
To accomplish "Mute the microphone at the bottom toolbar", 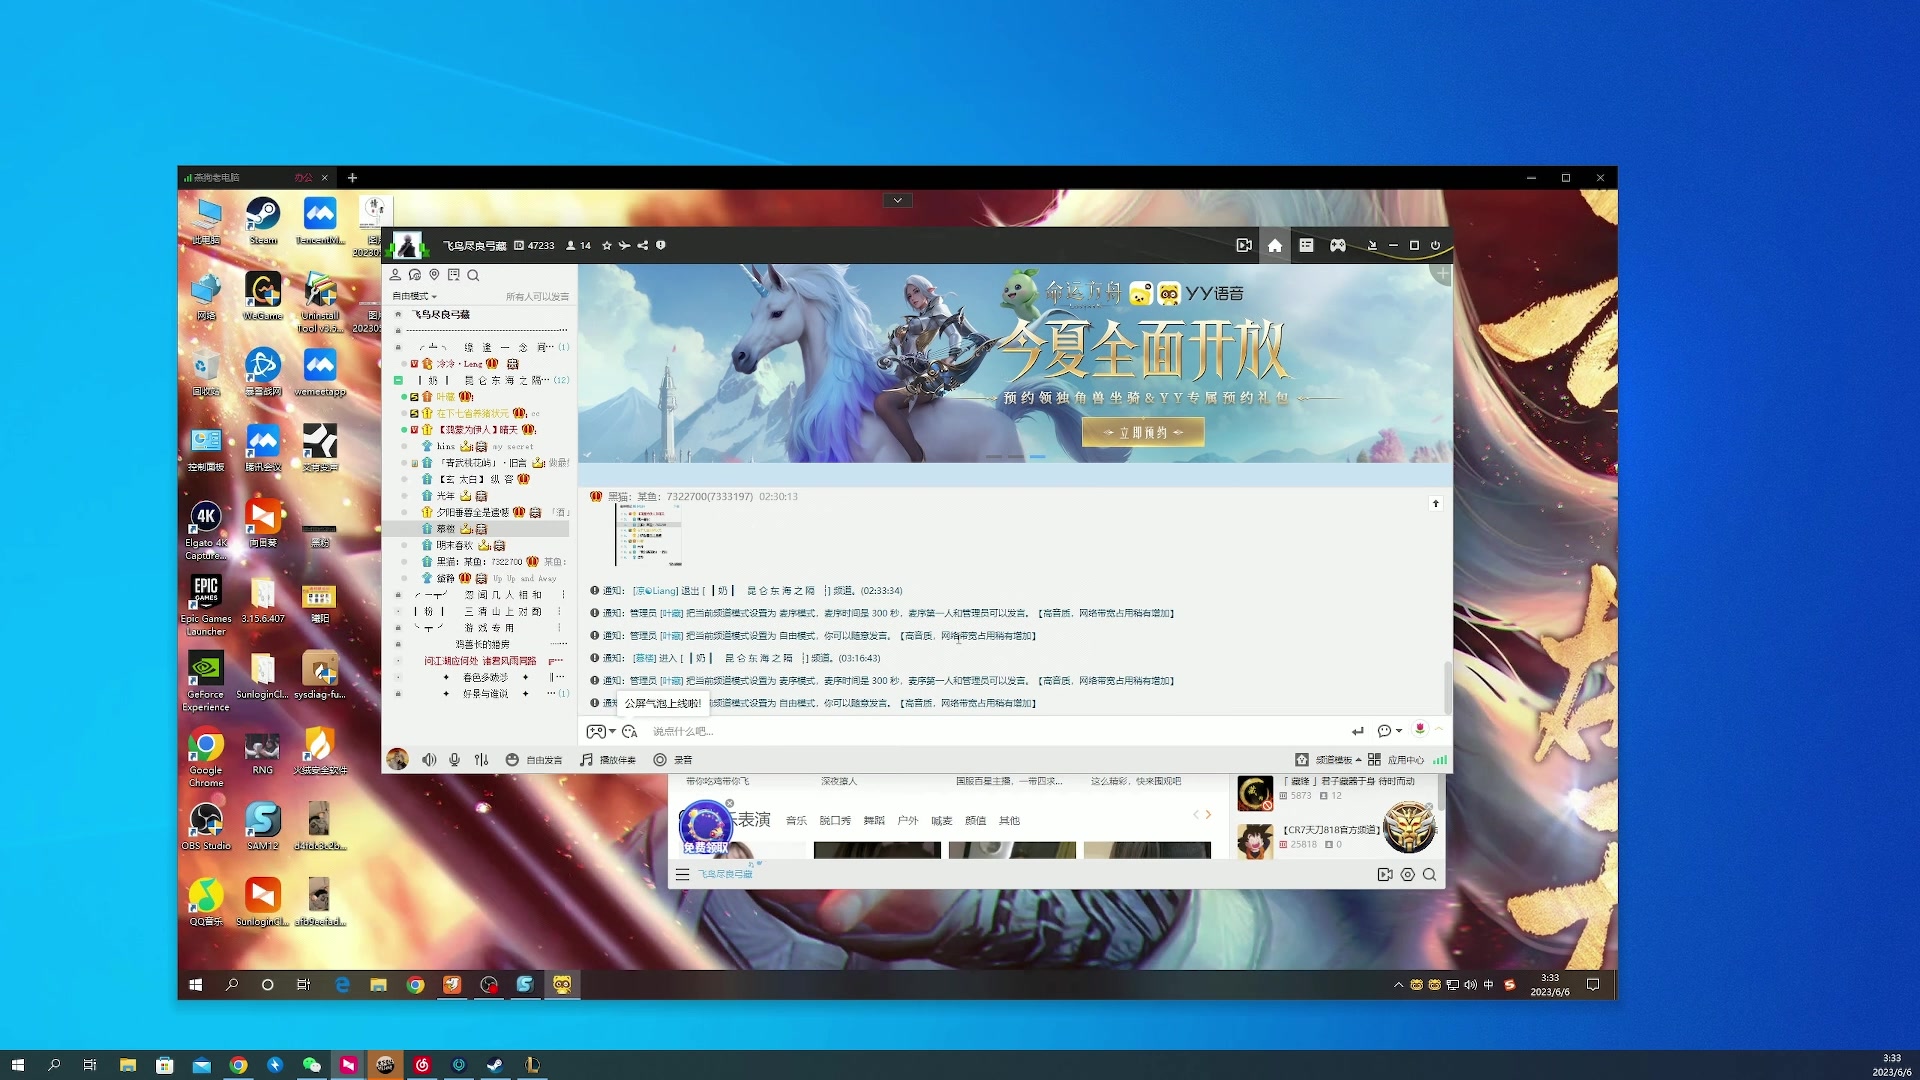I will (454, 760).
